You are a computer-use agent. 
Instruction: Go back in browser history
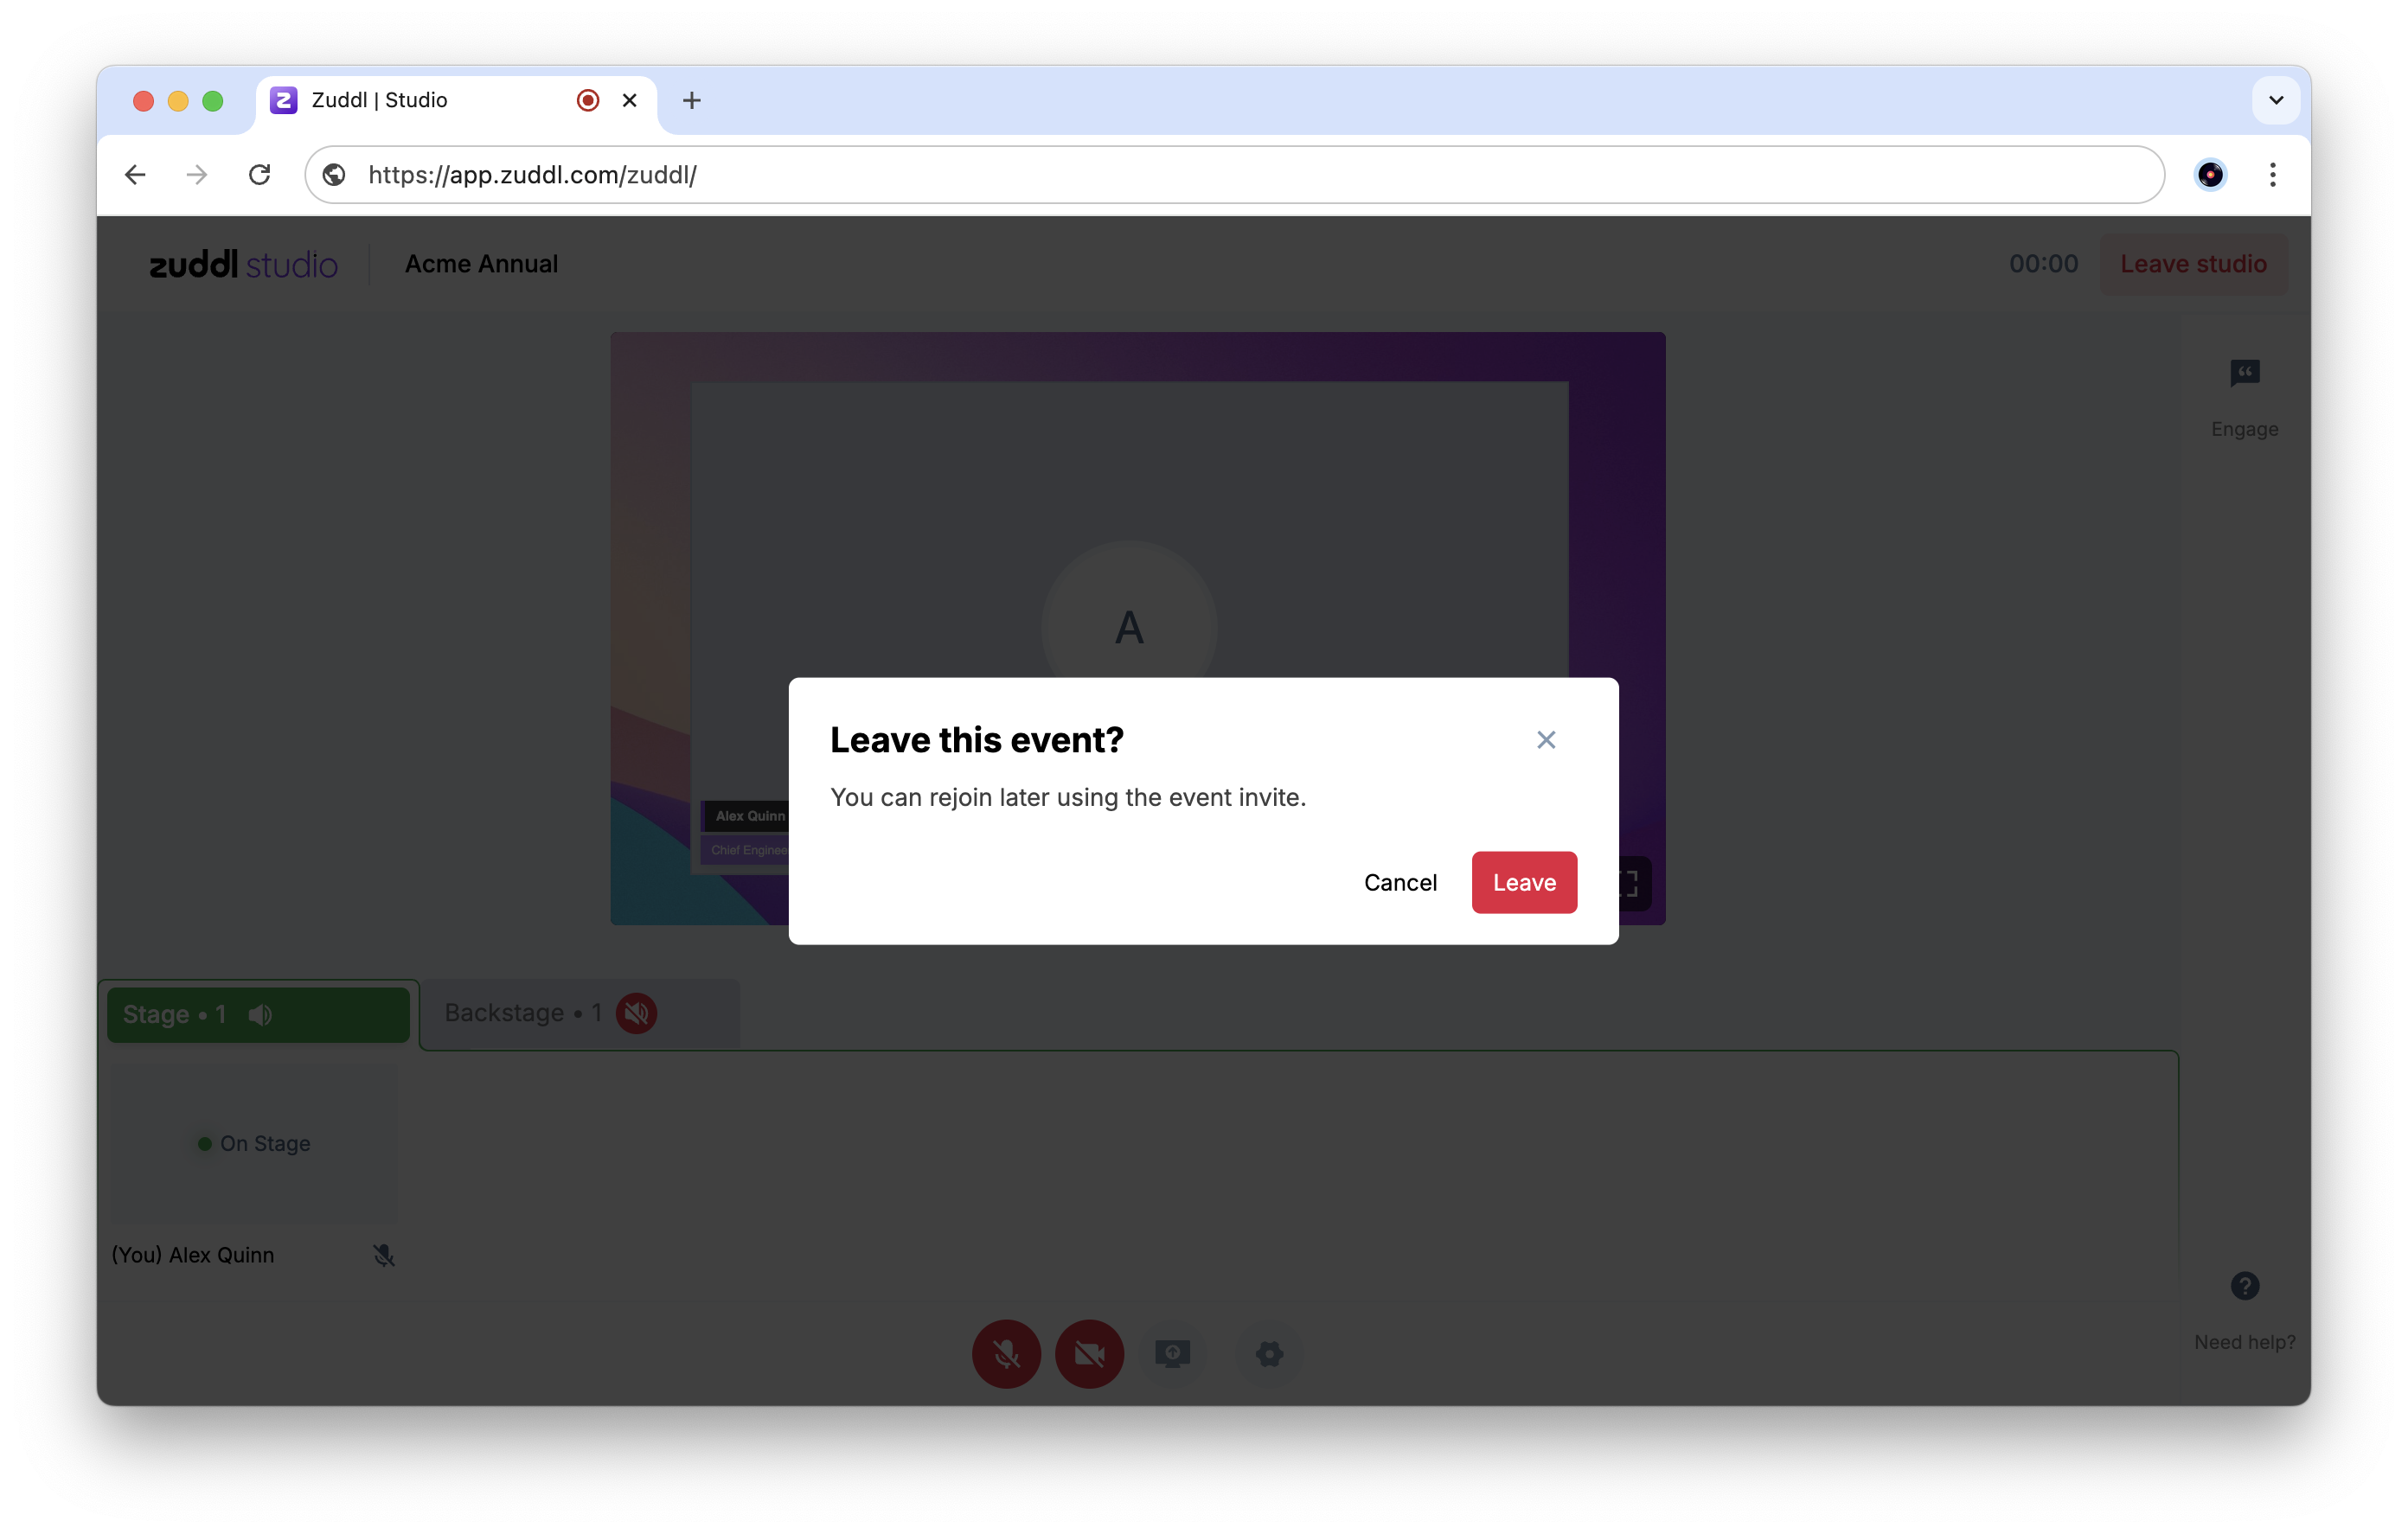click(135, 175)
